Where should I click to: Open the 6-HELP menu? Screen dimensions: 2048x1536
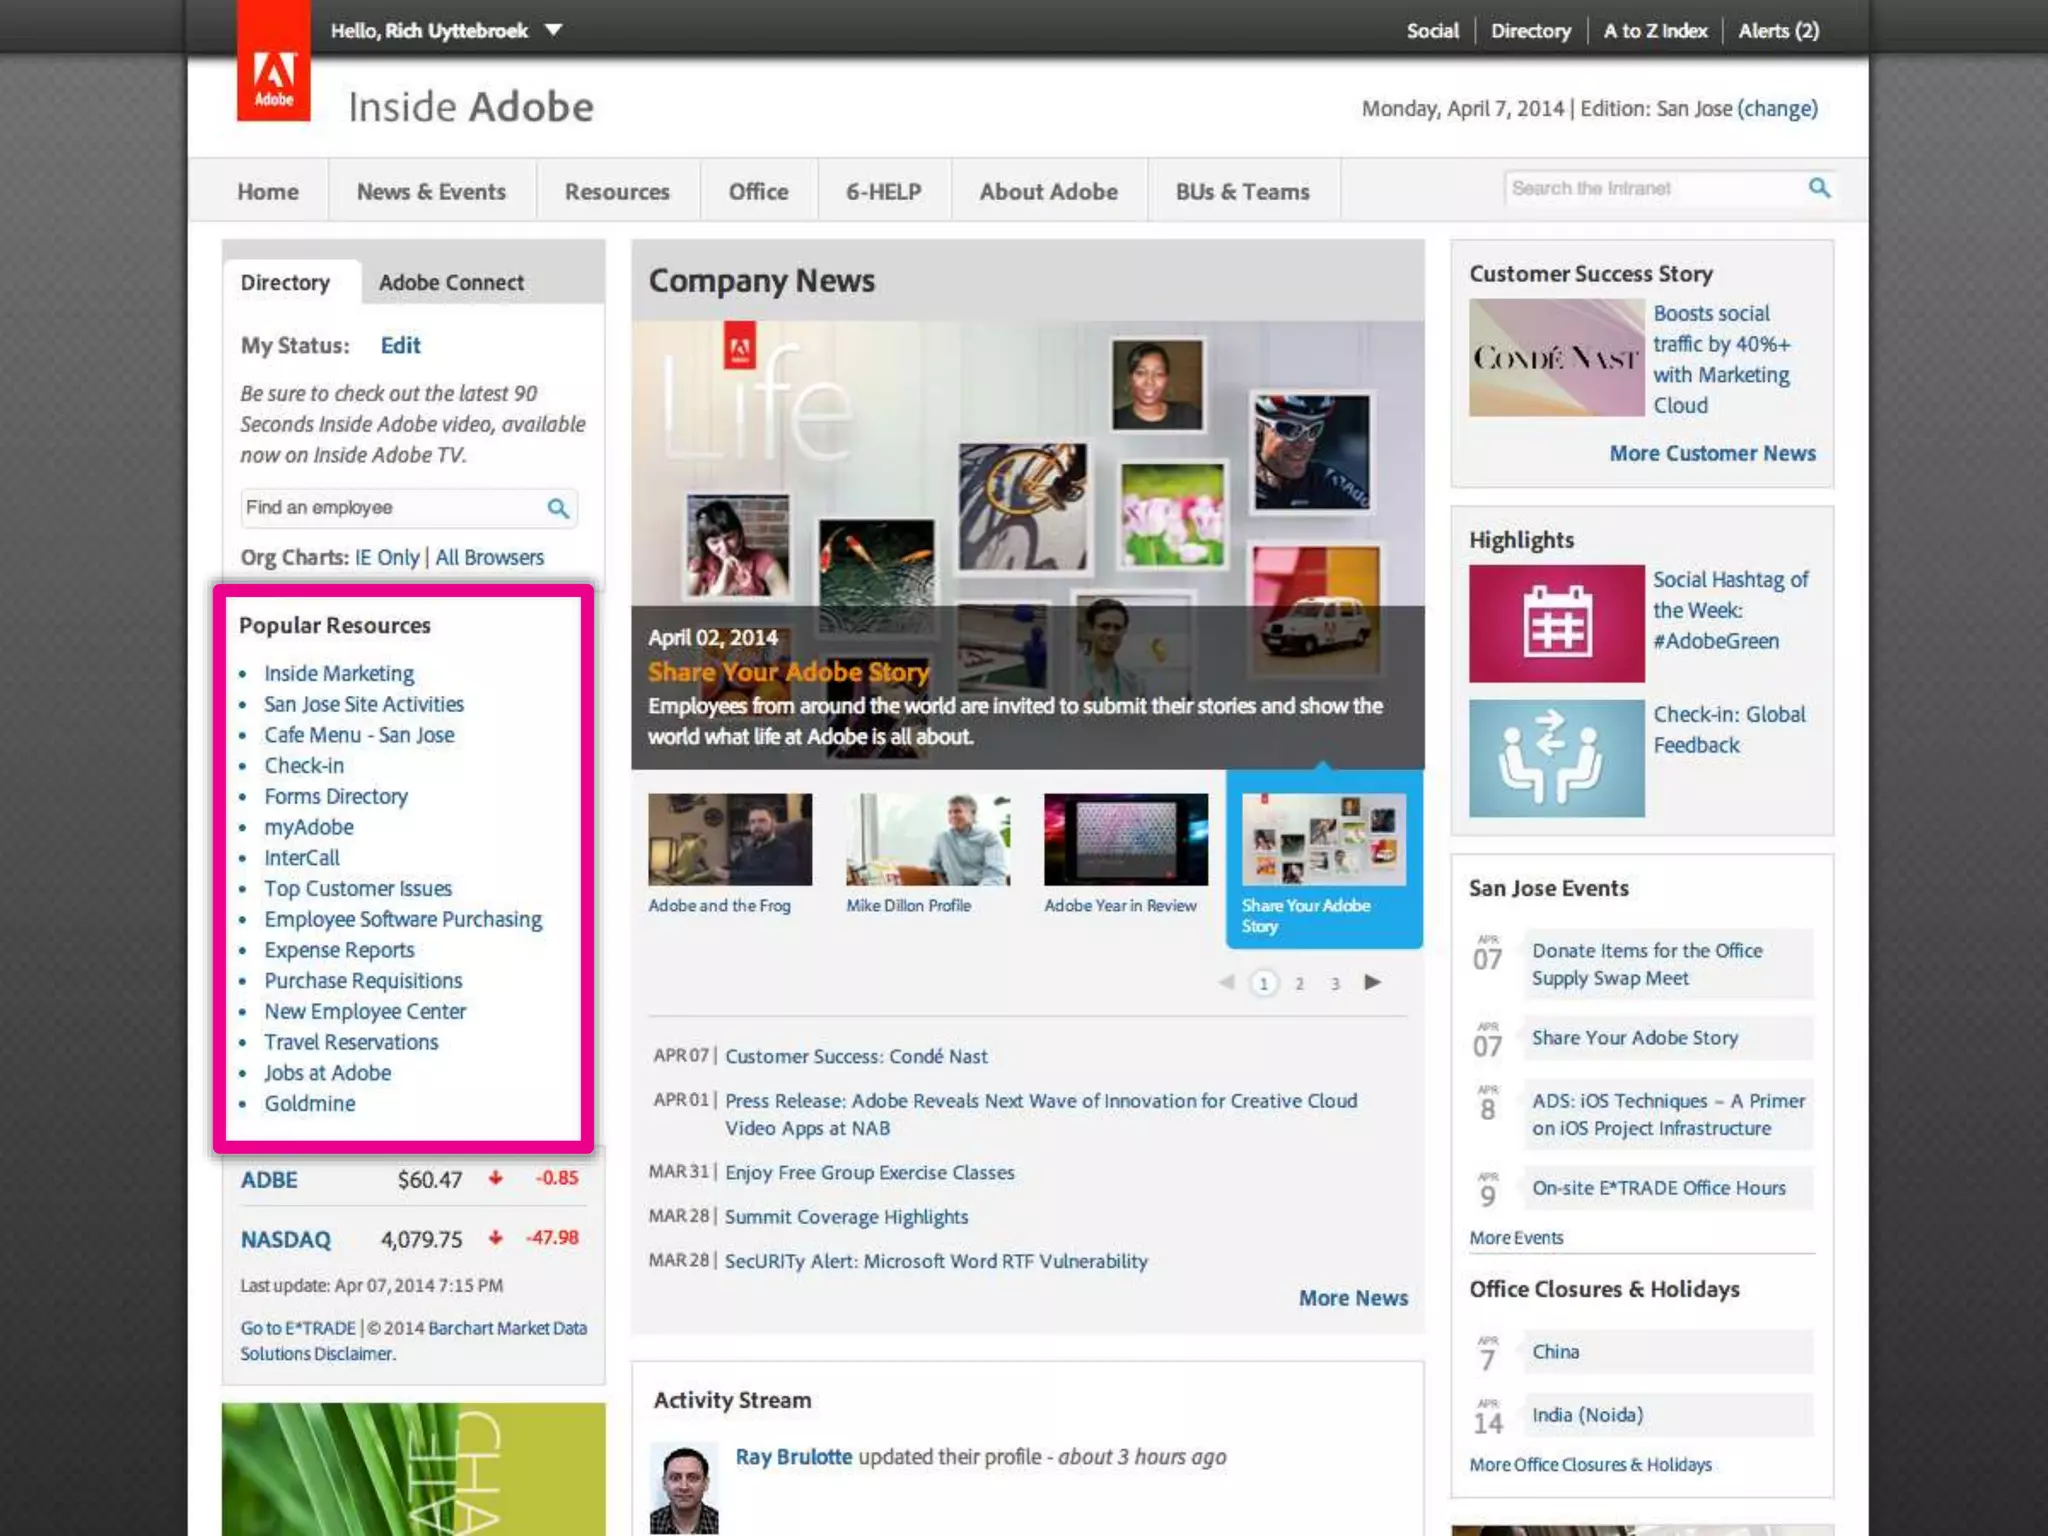pos(884,191)
